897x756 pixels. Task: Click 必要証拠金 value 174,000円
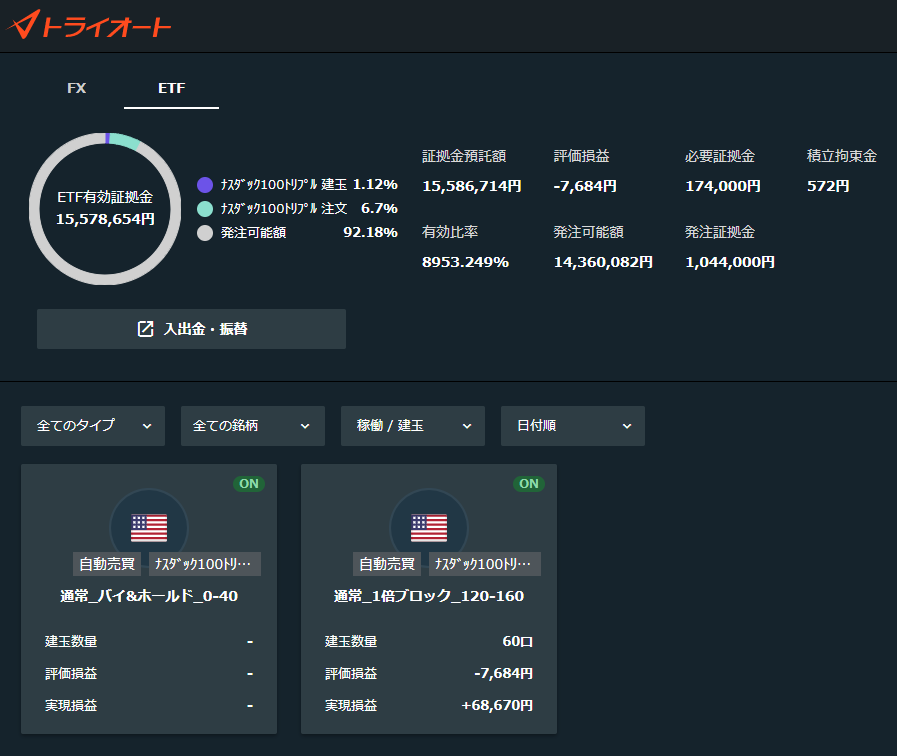723,186
